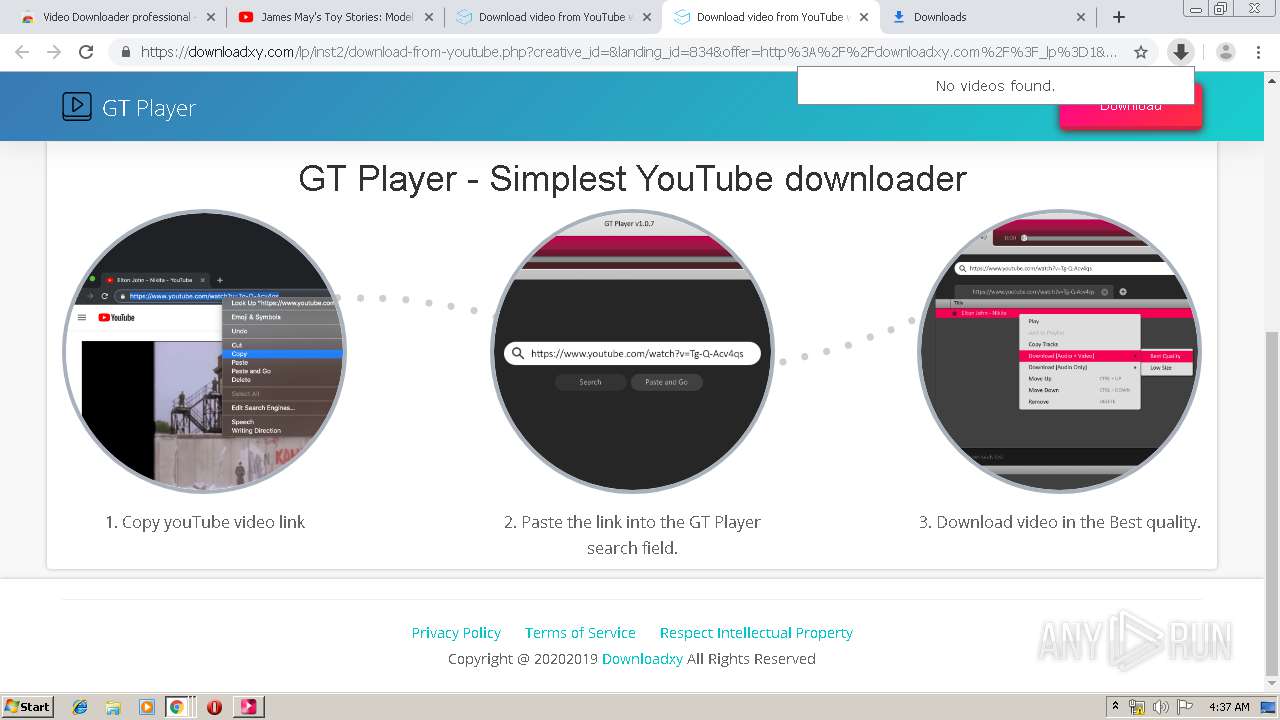The width and height of the screenshot is (1280, 720).
Task: Open the video downloader extension icon
Action: click(x=1181, y=52)
